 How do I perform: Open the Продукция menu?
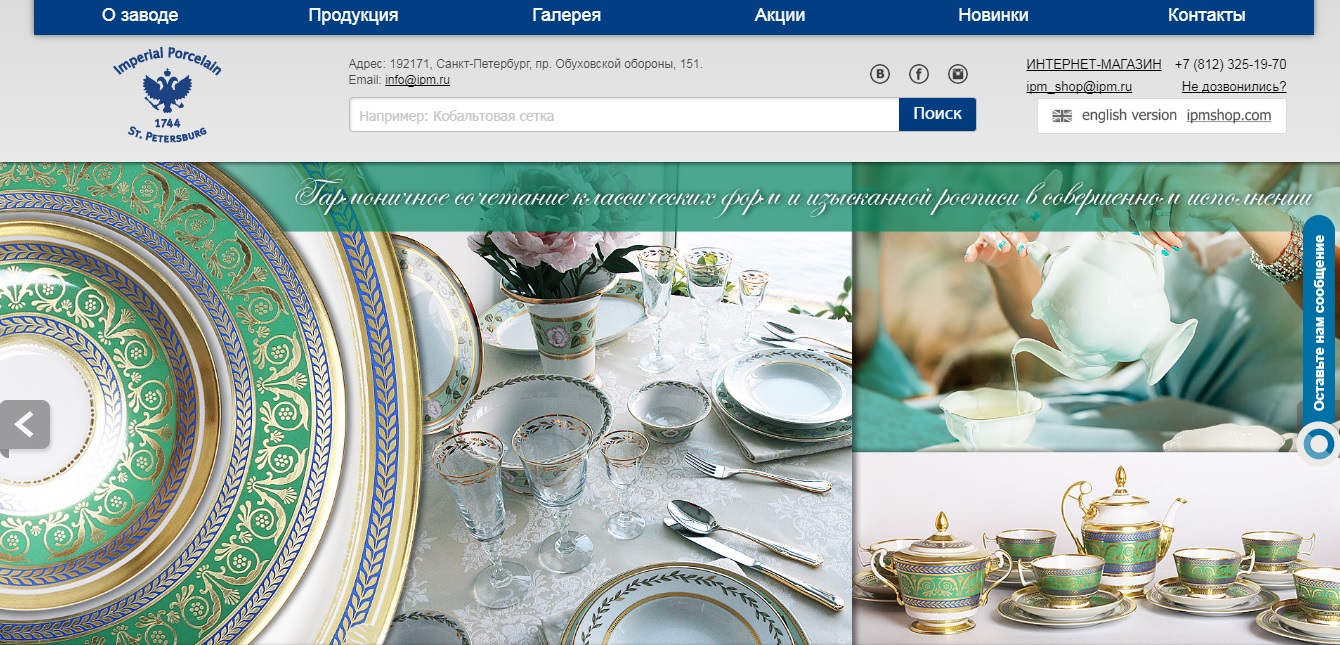click(353, 15)
